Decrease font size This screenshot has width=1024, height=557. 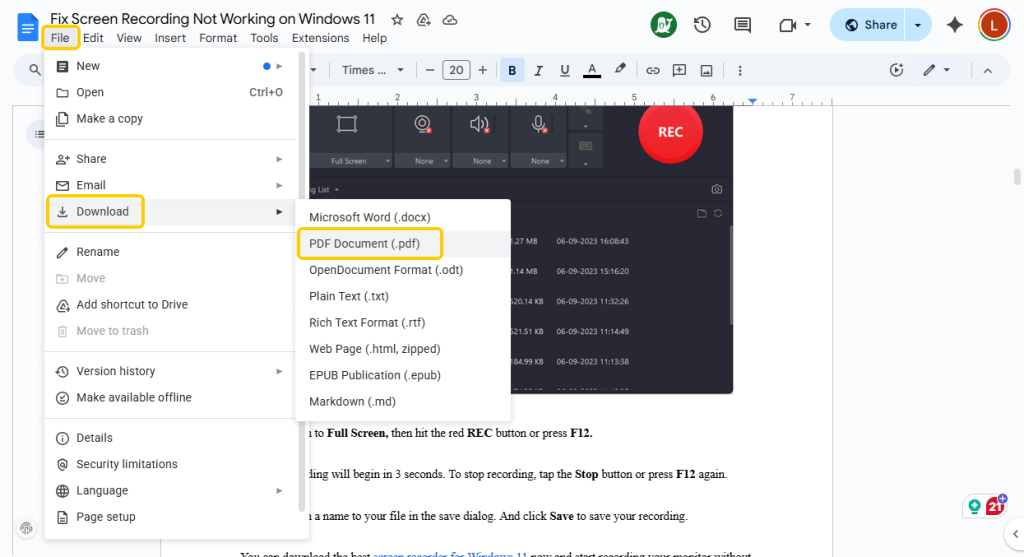click(x=430, y=70)
